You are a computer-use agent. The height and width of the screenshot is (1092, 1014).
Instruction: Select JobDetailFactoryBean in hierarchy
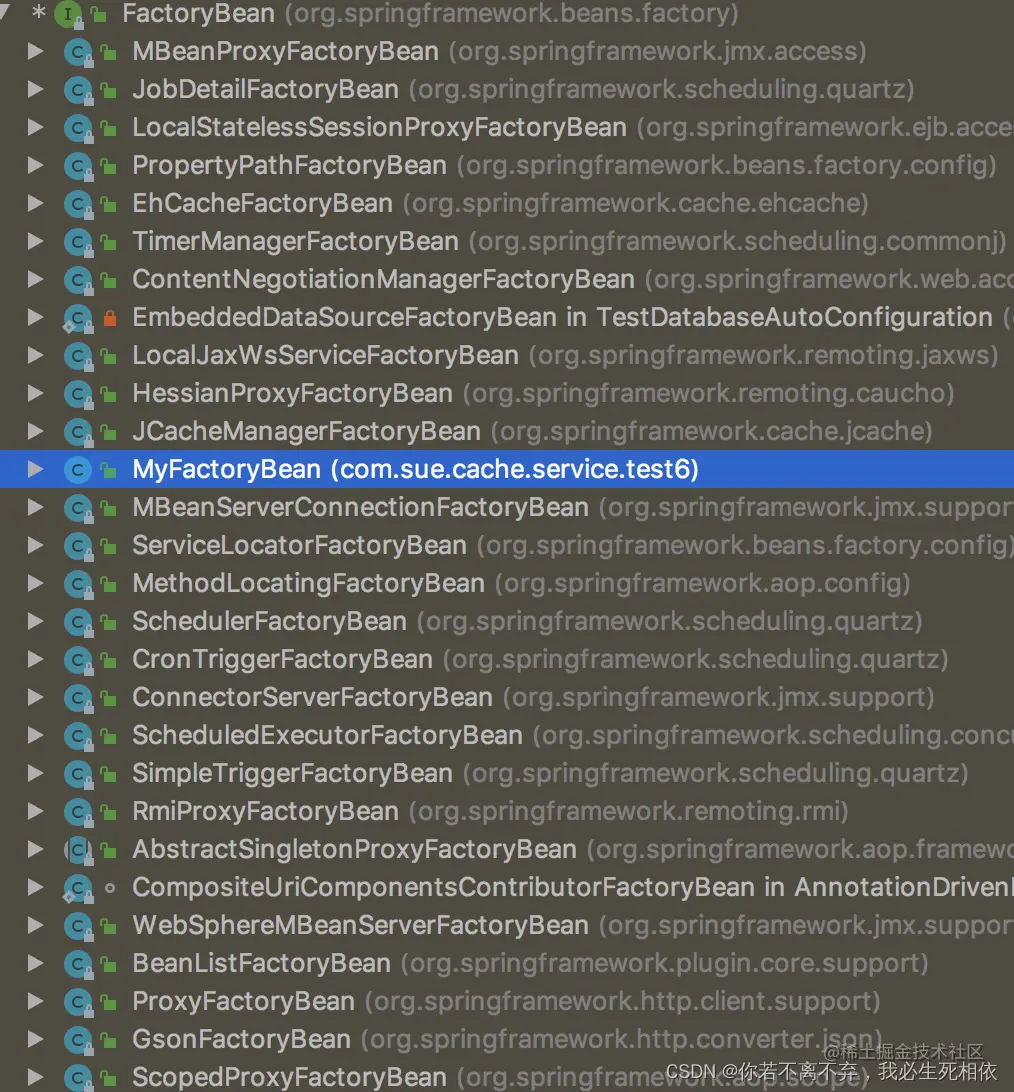click(x=507, y=89)
